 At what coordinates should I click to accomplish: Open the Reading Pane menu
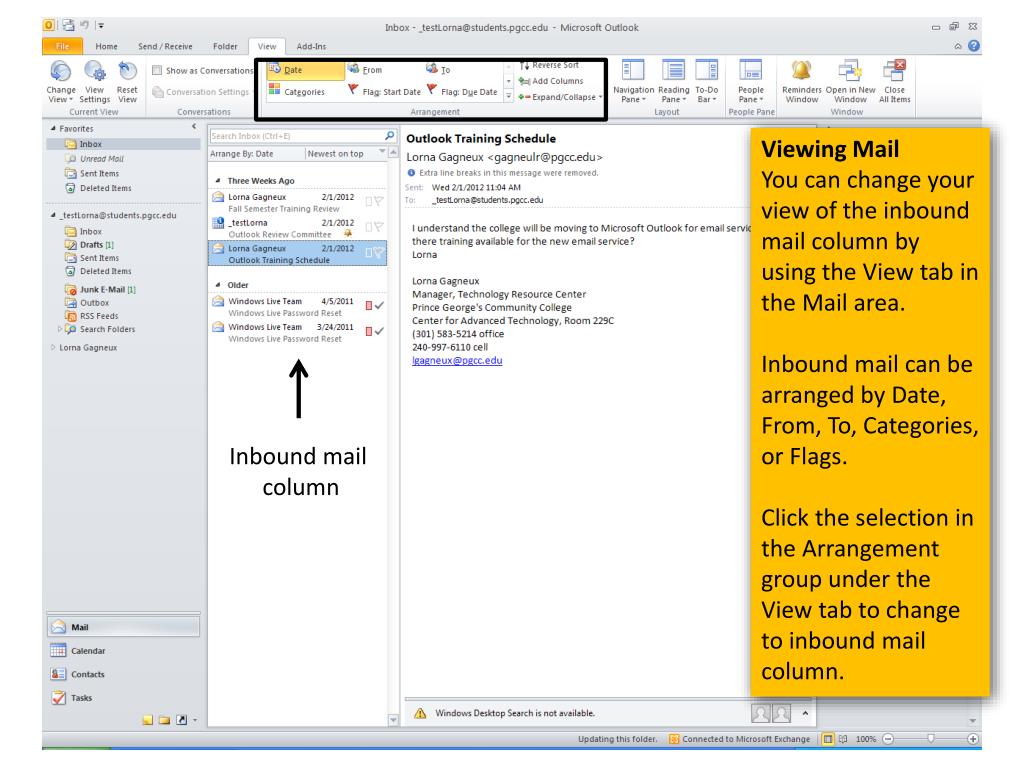673,82
